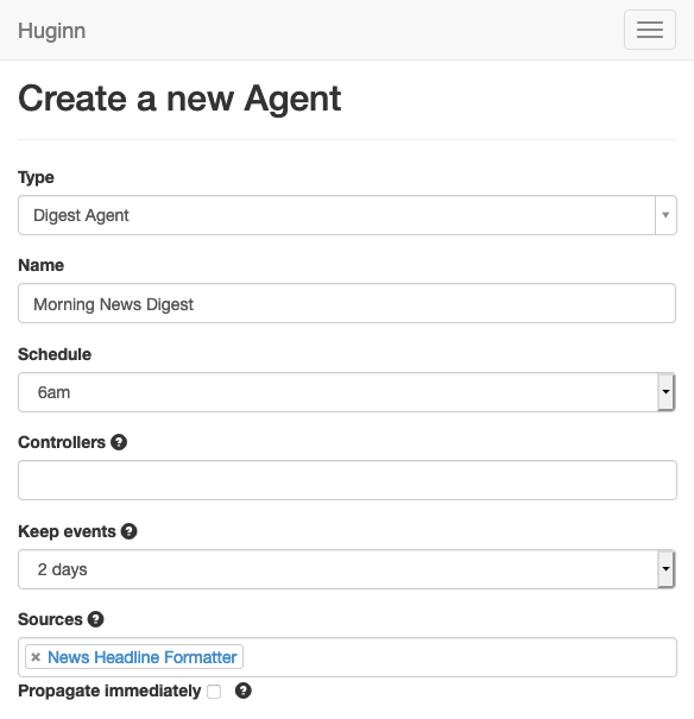Enable the Propagate immediately checkbox
The width and height of the screenshot is (694, 719).
(214, 692)
